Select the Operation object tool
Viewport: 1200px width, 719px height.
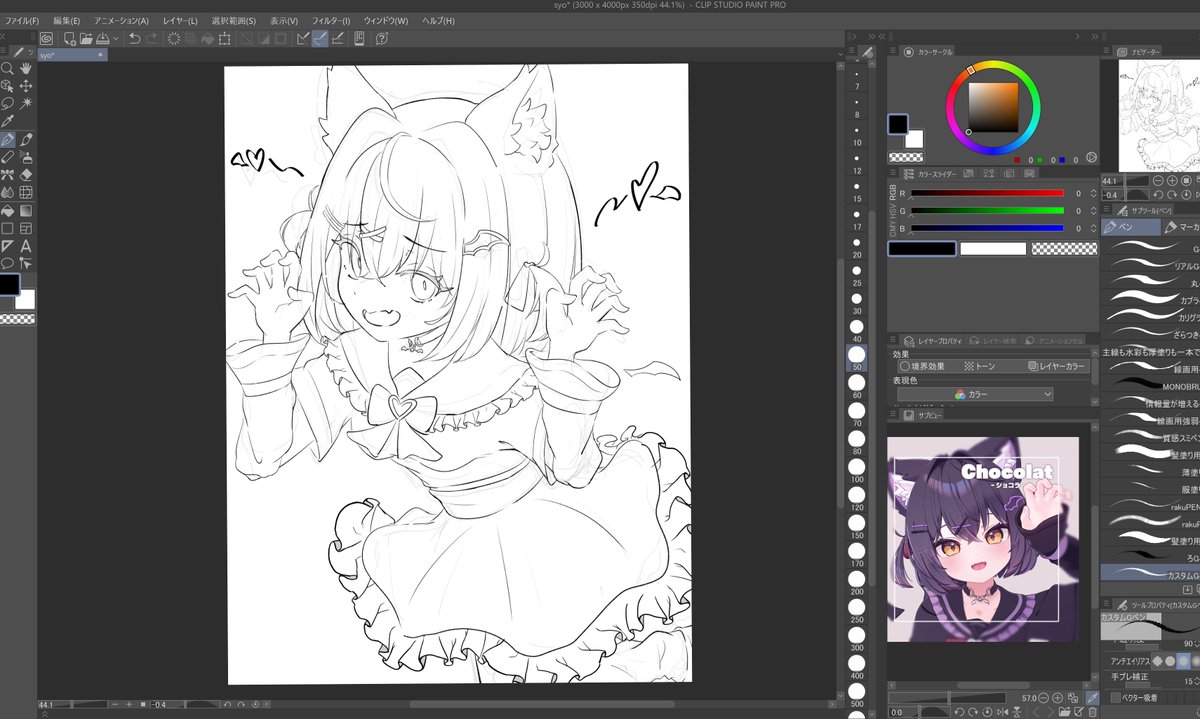pos(7,86)
